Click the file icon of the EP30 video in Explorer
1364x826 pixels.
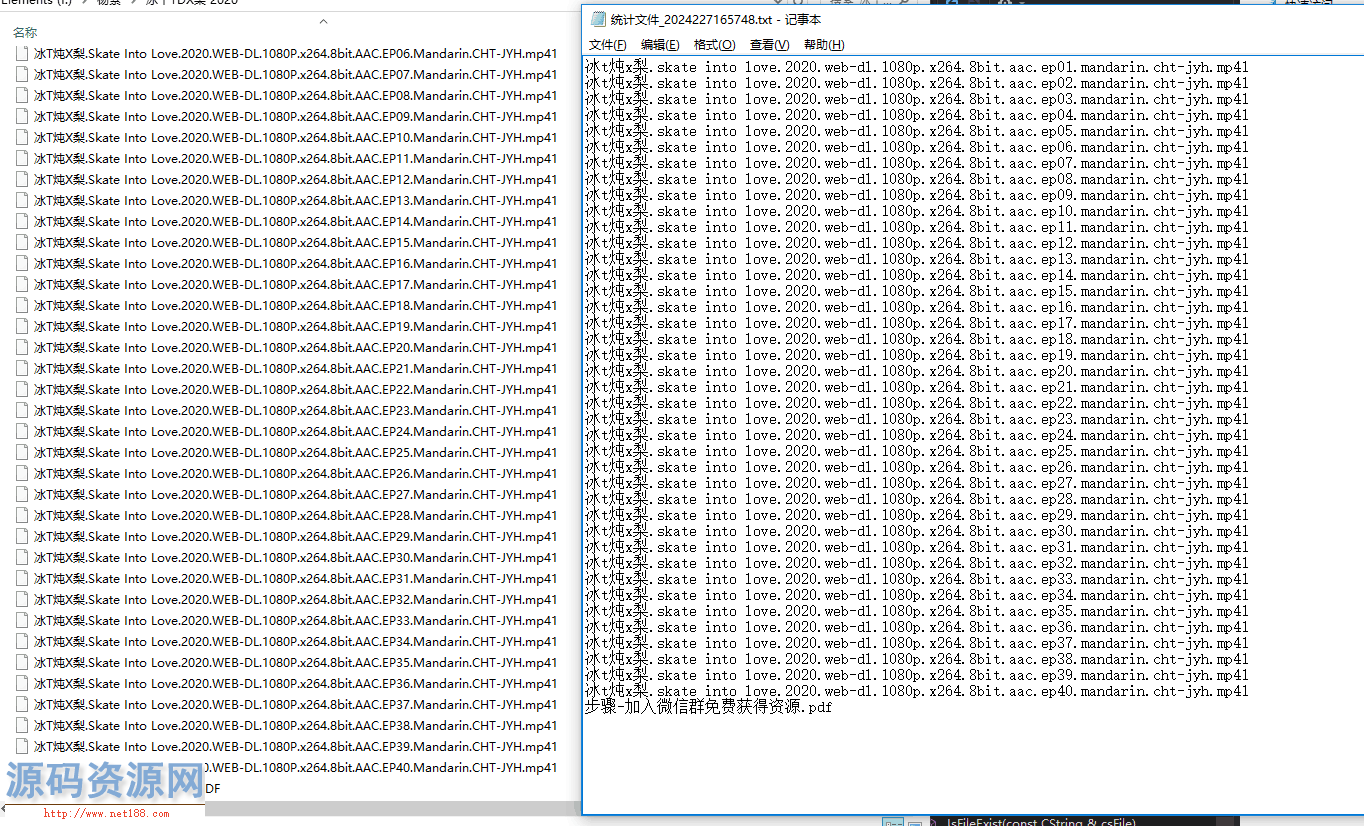click(x=22, y=557)
